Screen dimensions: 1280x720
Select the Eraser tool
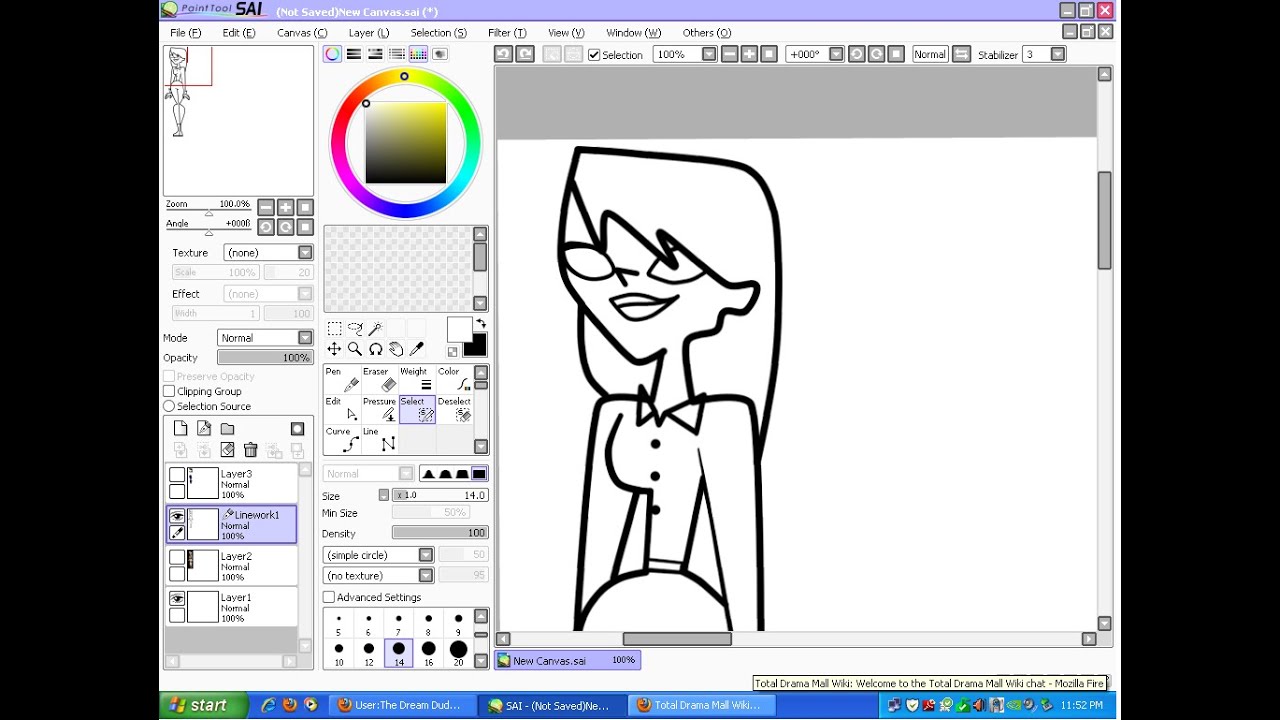(x=379, y=380)
